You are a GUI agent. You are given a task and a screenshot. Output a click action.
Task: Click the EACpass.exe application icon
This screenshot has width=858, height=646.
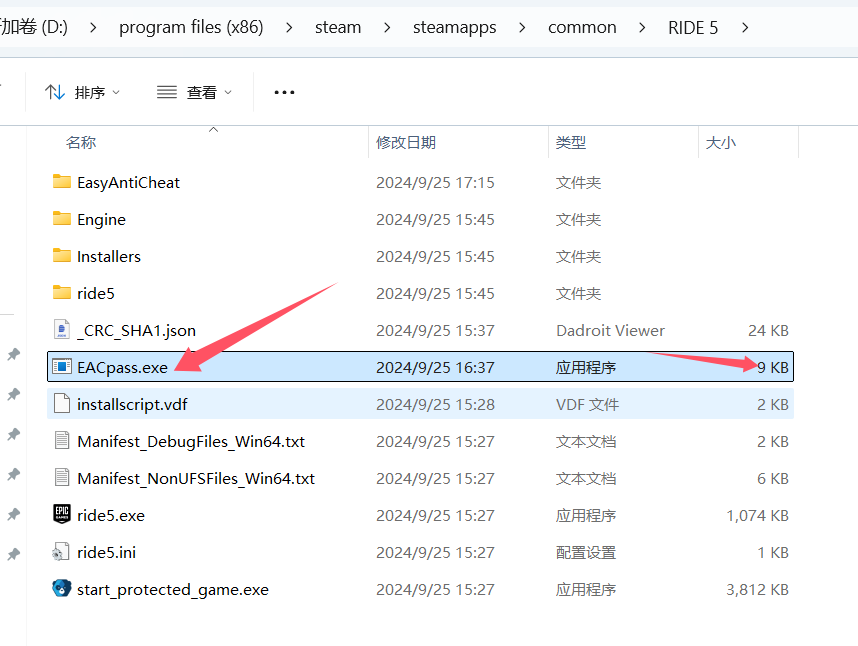tap(62, 366)
